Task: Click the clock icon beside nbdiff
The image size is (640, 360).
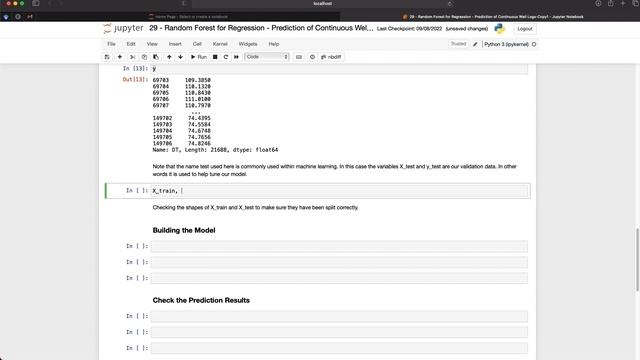Action: (312, 57)
